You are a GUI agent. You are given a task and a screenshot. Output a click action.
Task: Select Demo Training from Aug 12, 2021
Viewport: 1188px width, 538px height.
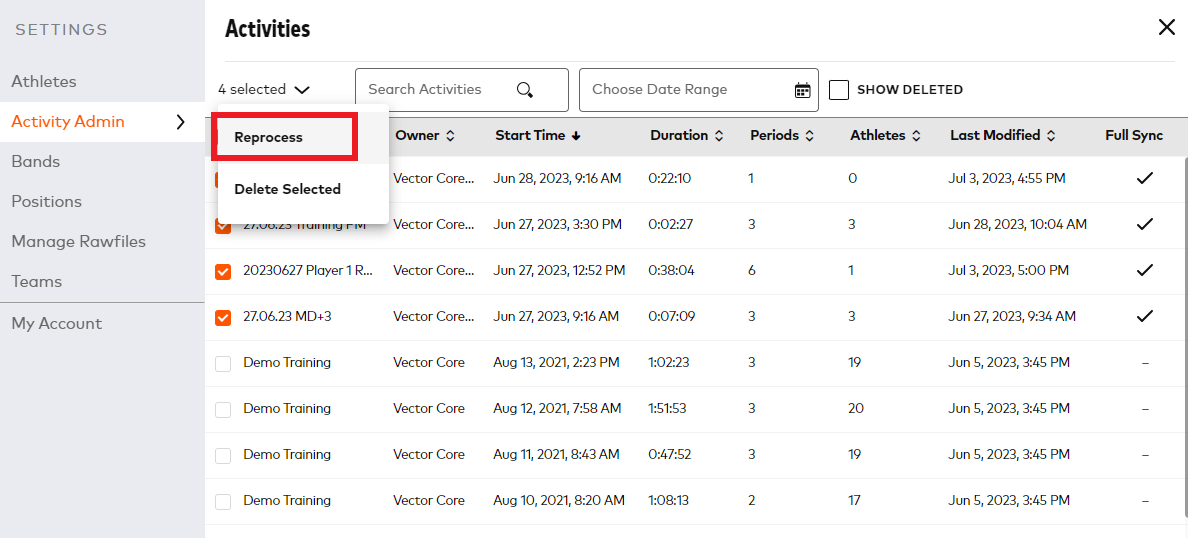tap(223, 410)
